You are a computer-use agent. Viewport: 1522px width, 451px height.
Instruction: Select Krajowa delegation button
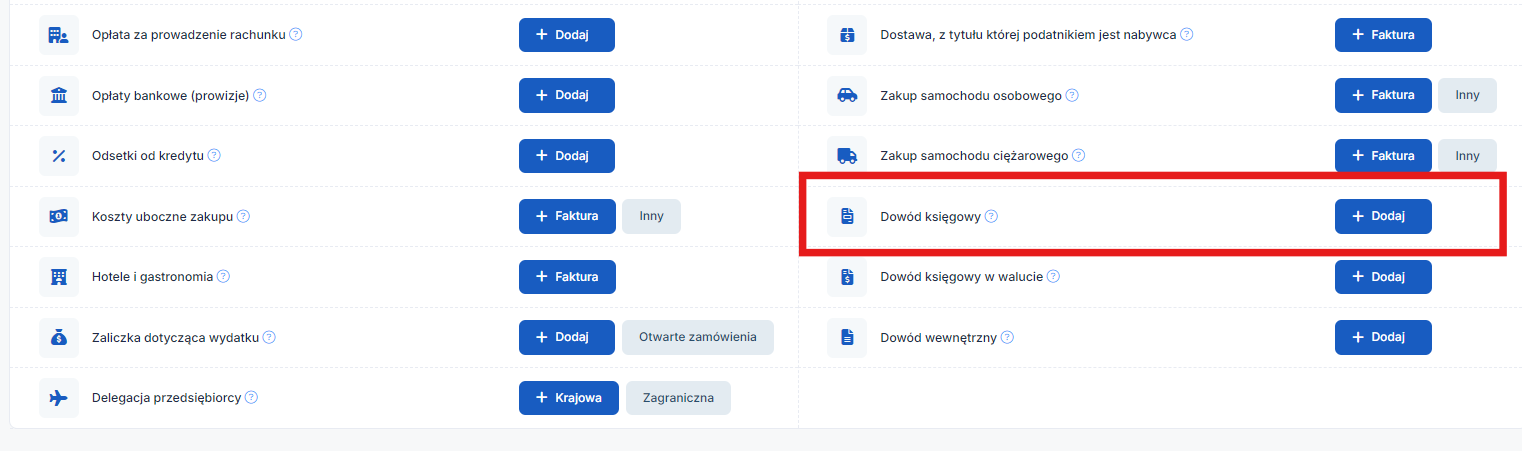tap(568, 397)
